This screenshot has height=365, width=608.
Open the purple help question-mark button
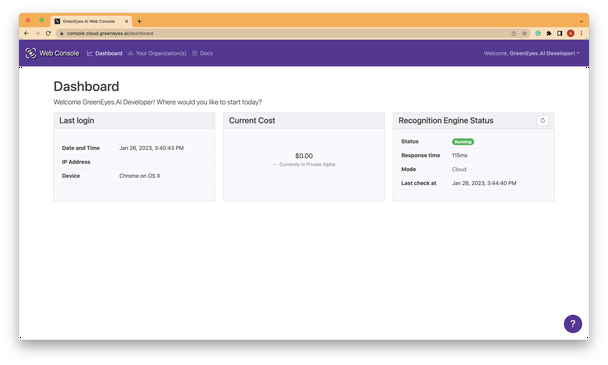coord(573,323)
